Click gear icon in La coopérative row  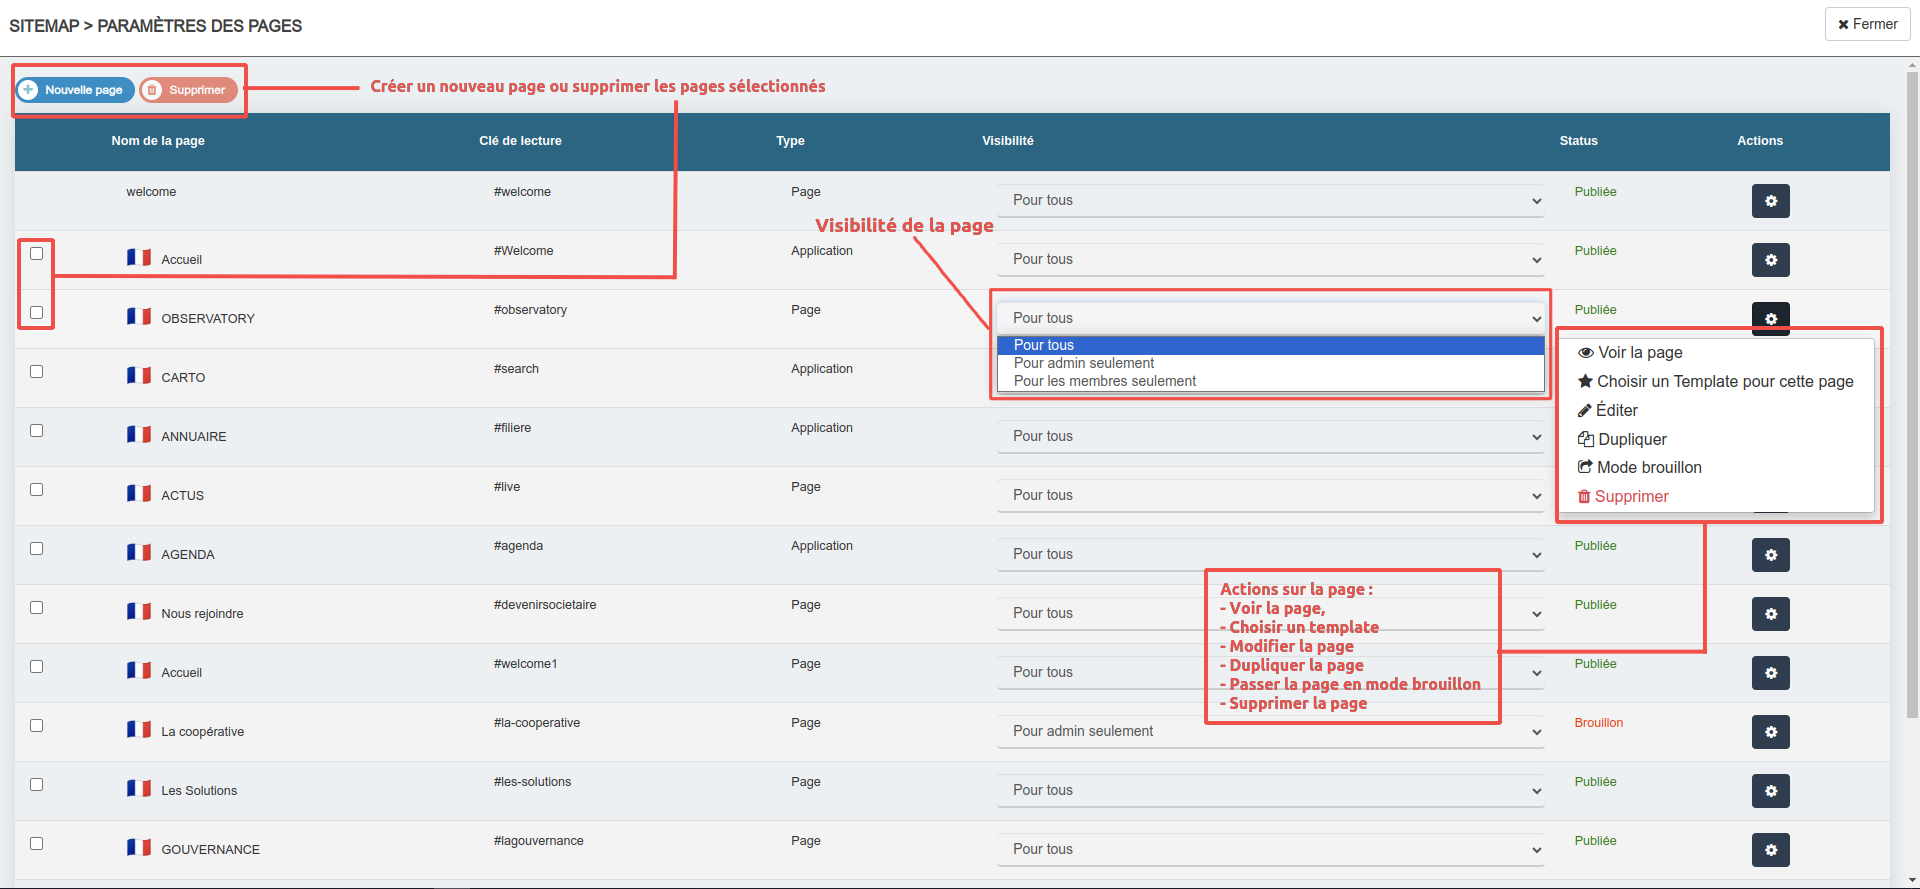coord(1770,732)
